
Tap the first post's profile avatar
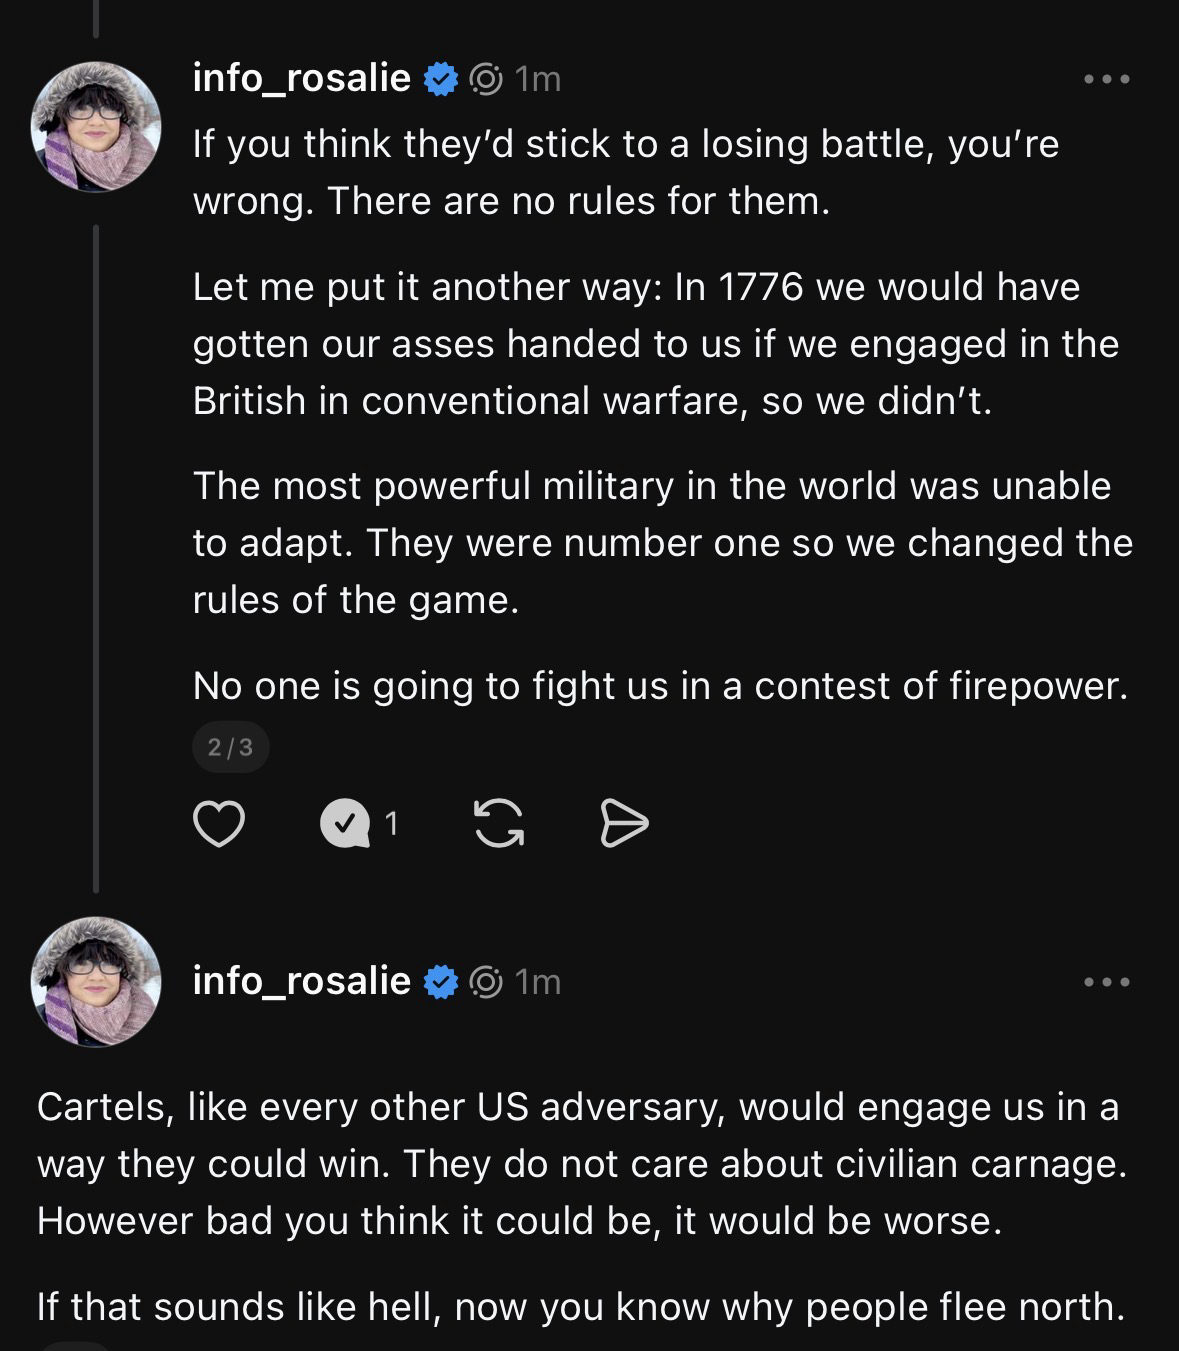(96, 127)
